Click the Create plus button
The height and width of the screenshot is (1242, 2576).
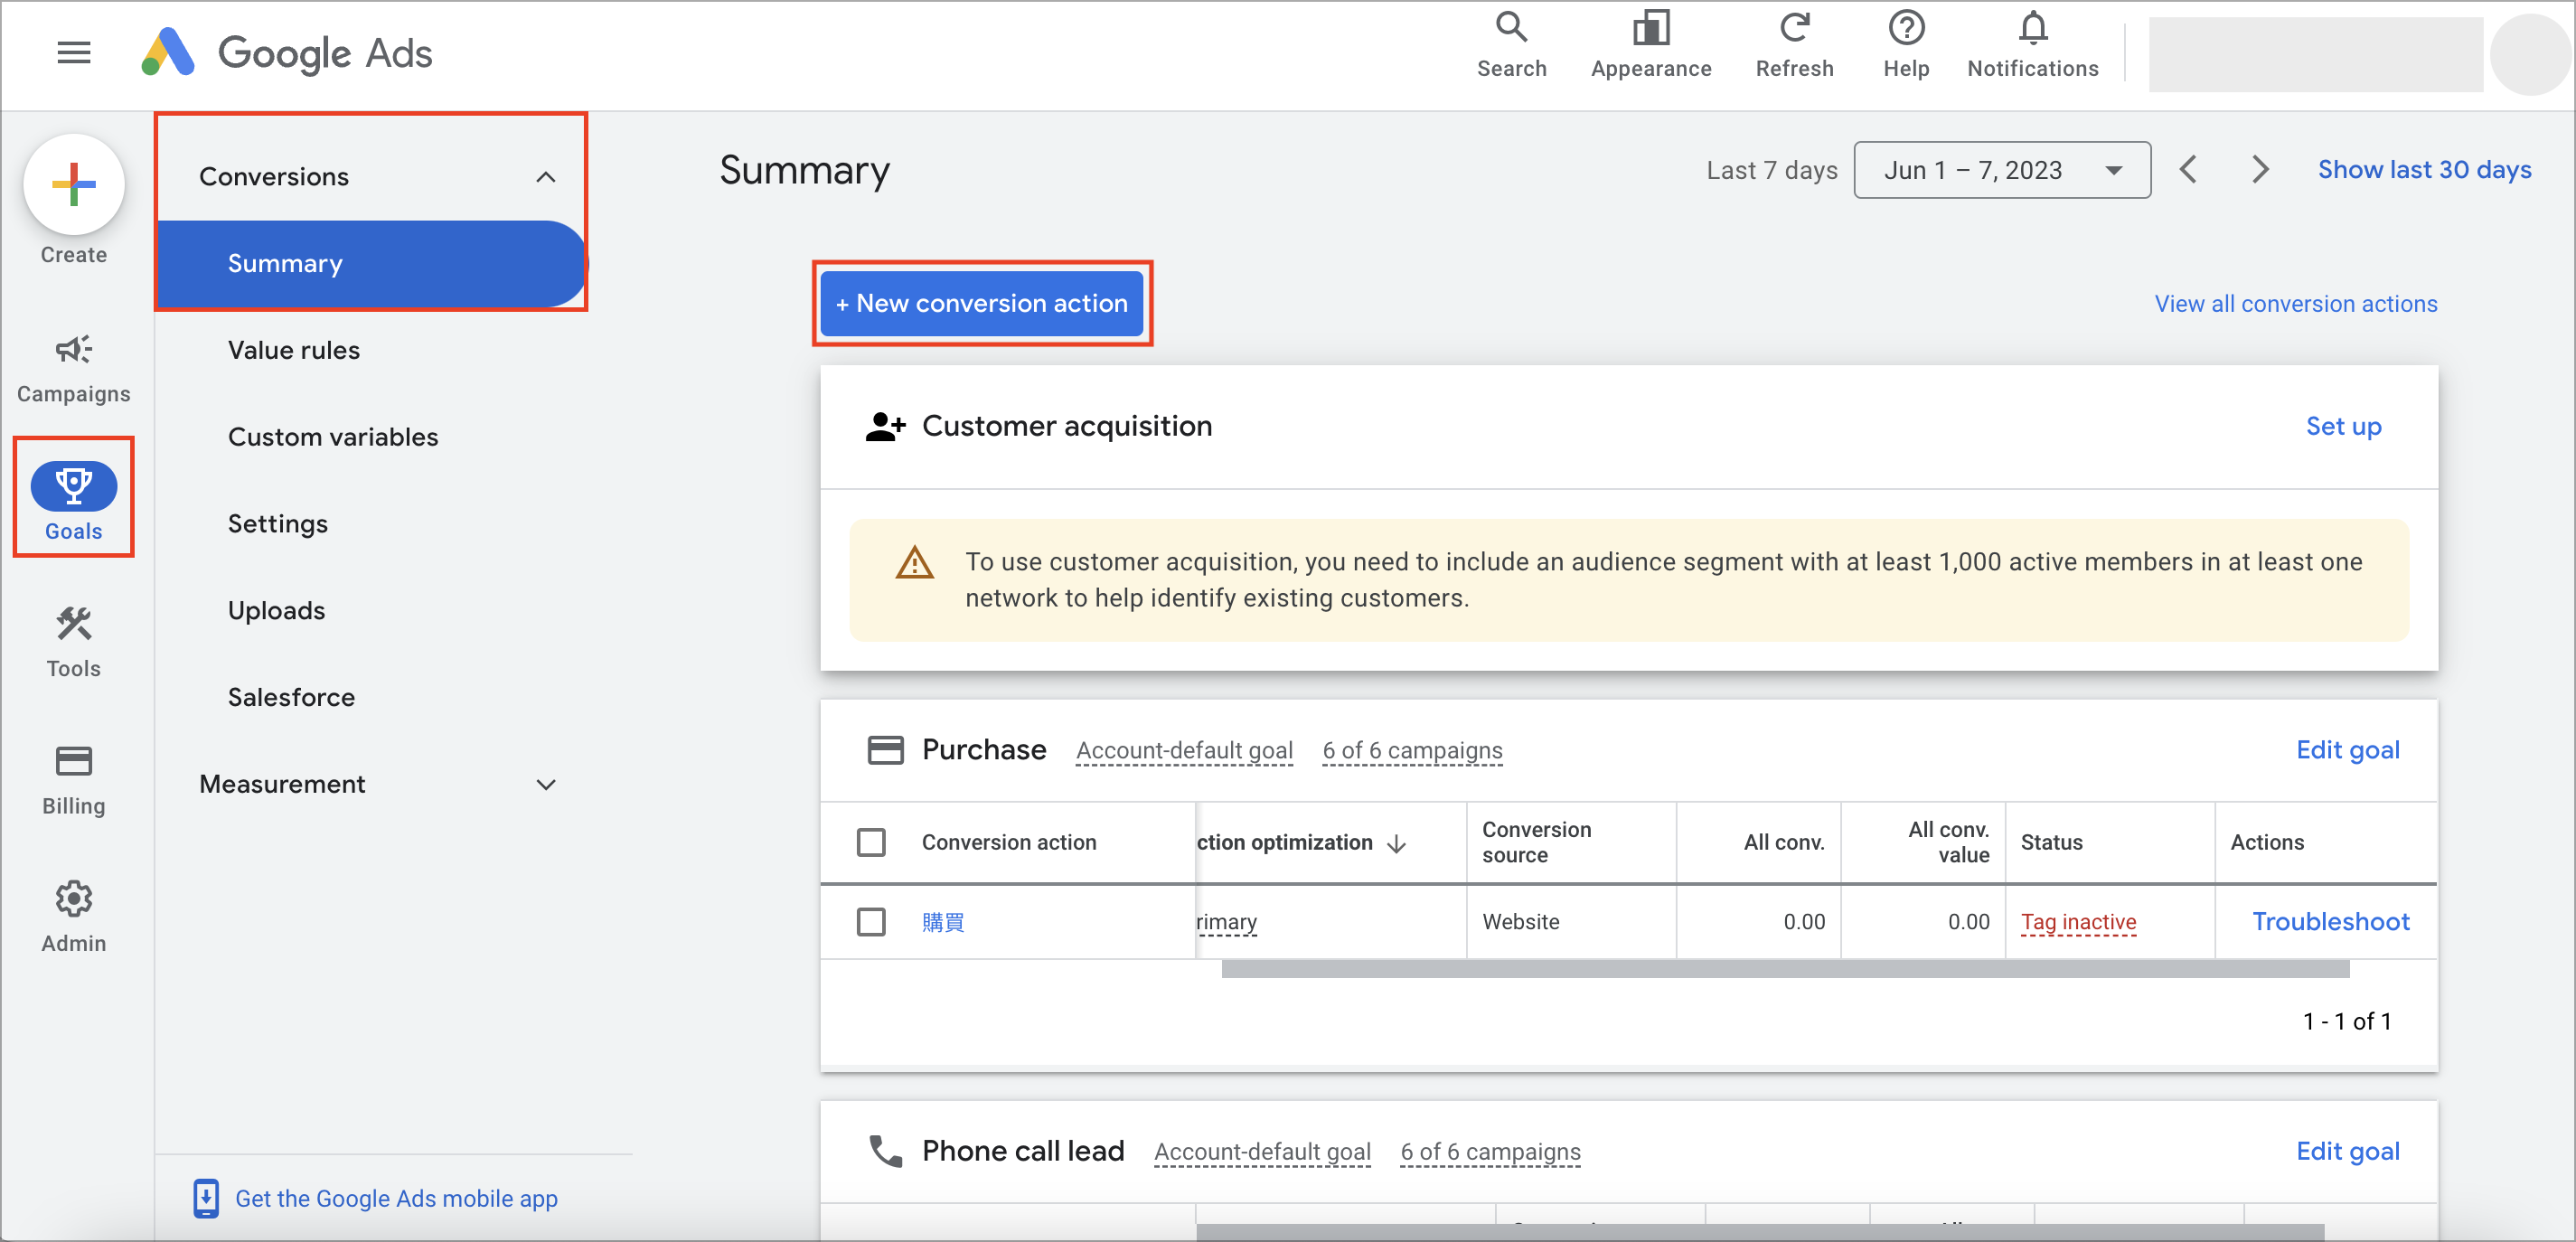pyautogui.click(x=74, y=185)
